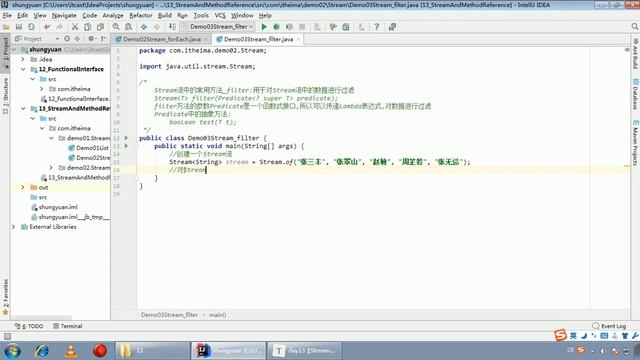640x360 pixels.
Task: Open VLC media player from taskbar
Action: pos(71,351)
